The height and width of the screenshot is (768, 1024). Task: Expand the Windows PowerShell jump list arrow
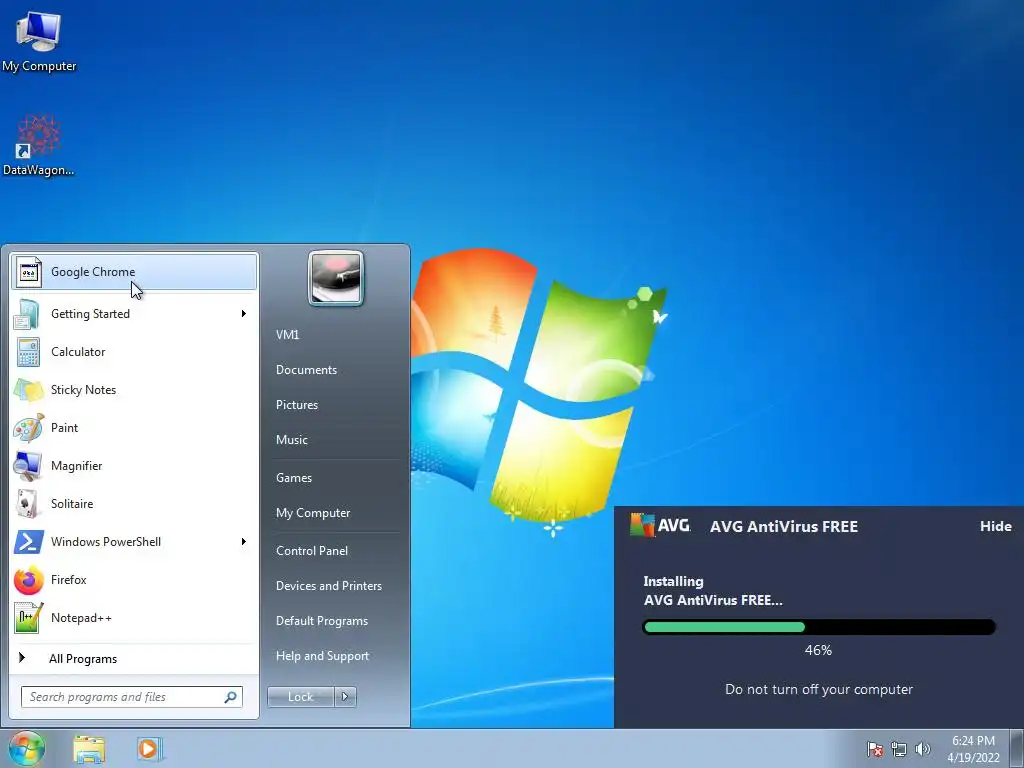click(x=244, y=542)
